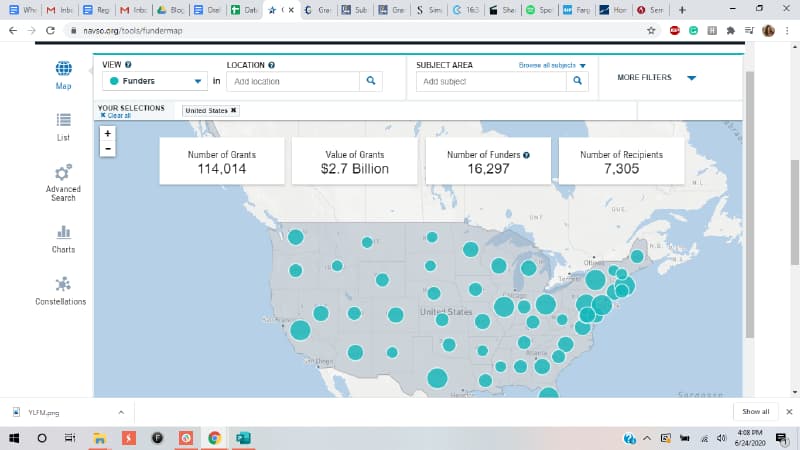Open the Map view in sidebar

63,70
